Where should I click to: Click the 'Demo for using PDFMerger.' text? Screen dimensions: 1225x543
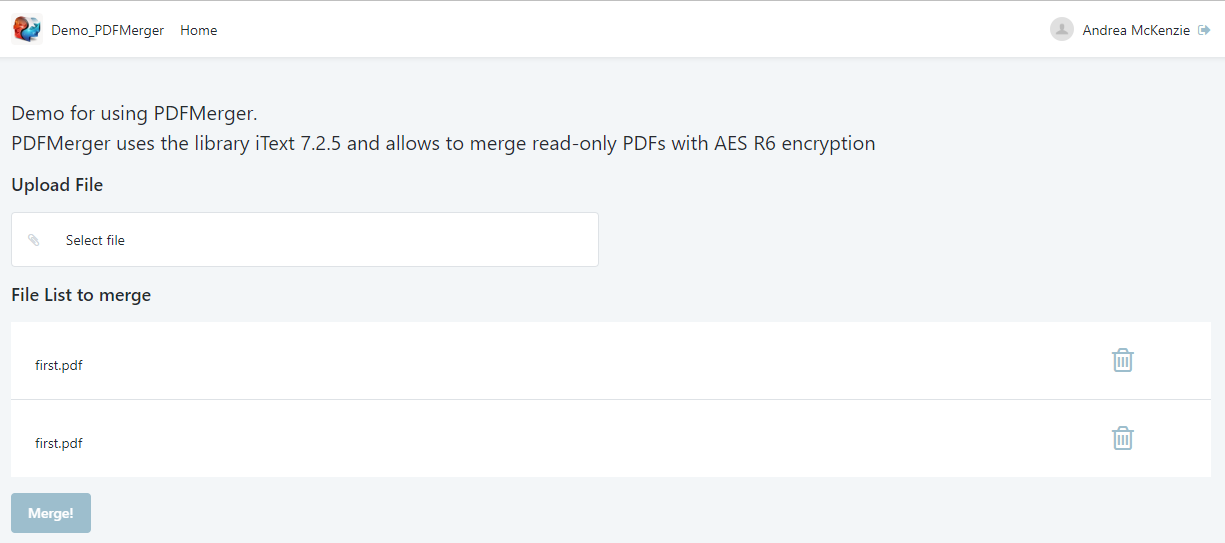click(134, 113)
